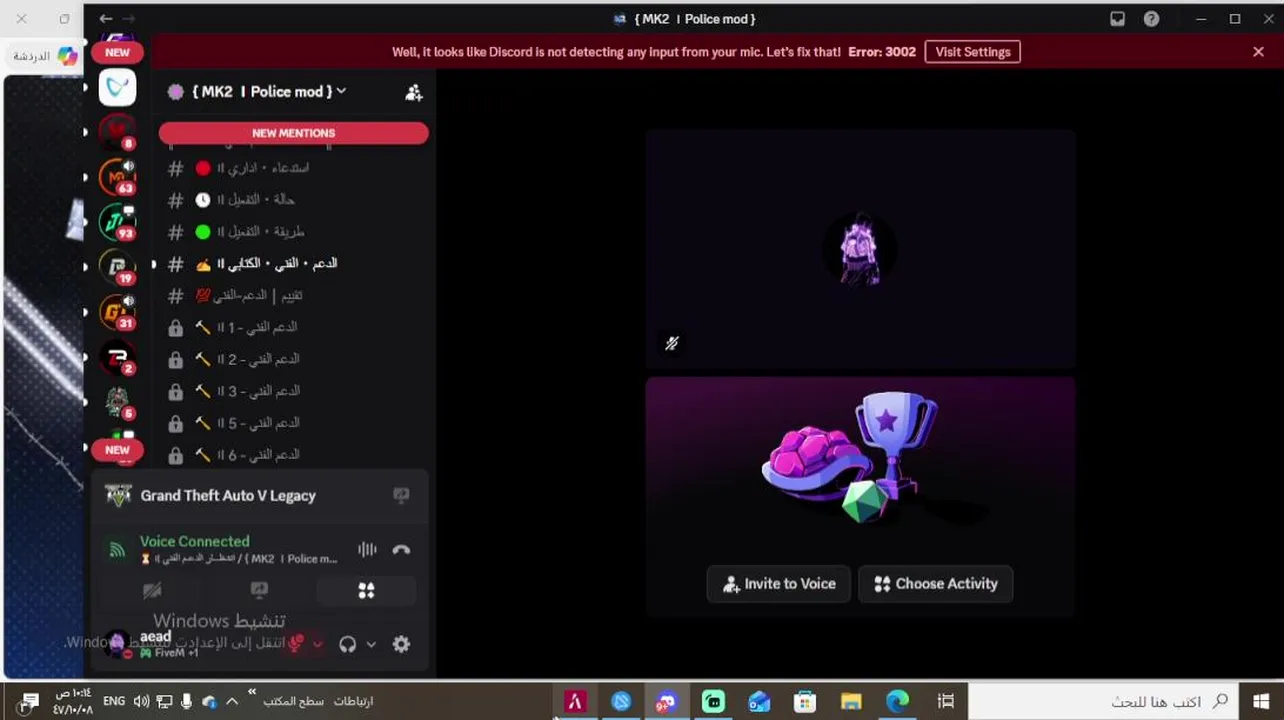Toggle deafen with the headphones icon
1284x720 pixels.
point(347,644)
